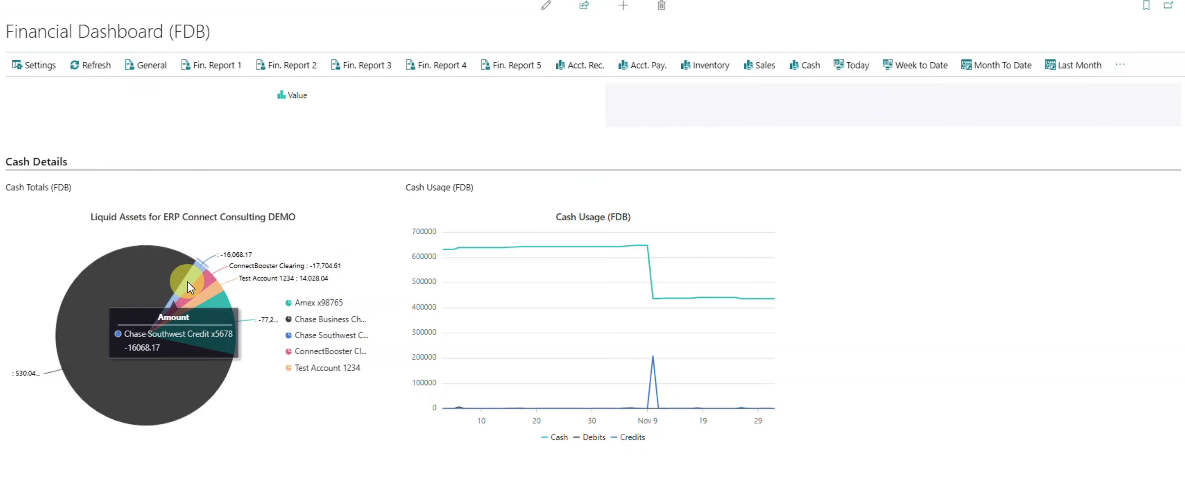Click the Cash Usage (FDB) part title
Viewport: 1185px width, 478px height.
tap(439, 188)
